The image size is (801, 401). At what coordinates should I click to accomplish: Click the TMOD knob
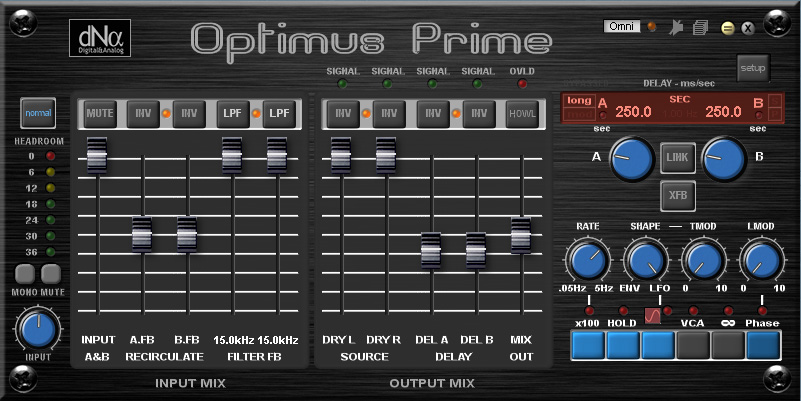coord(703,261)
